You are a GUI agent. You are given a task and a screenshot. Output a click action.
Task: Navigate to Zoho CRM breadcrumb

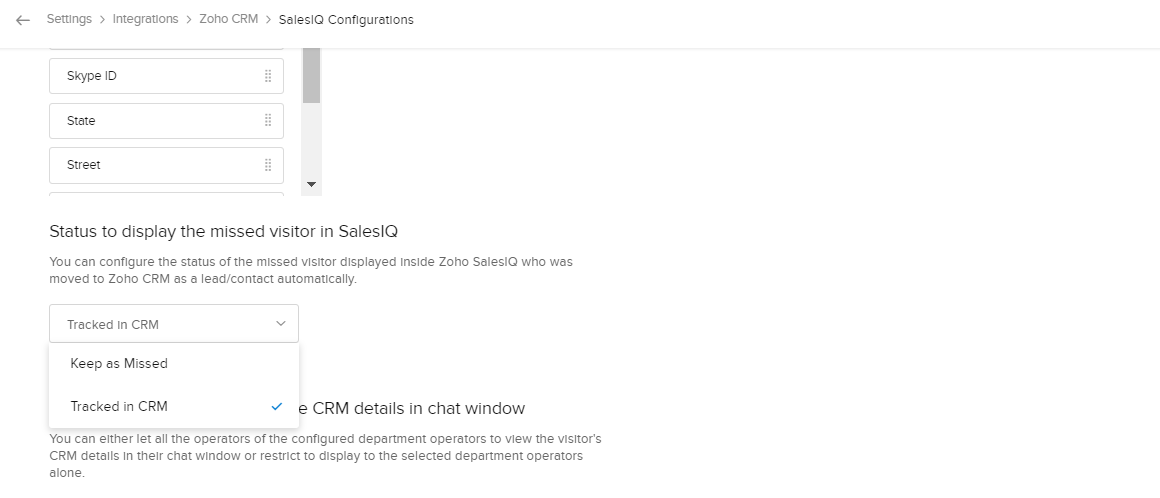pos(228,20)
